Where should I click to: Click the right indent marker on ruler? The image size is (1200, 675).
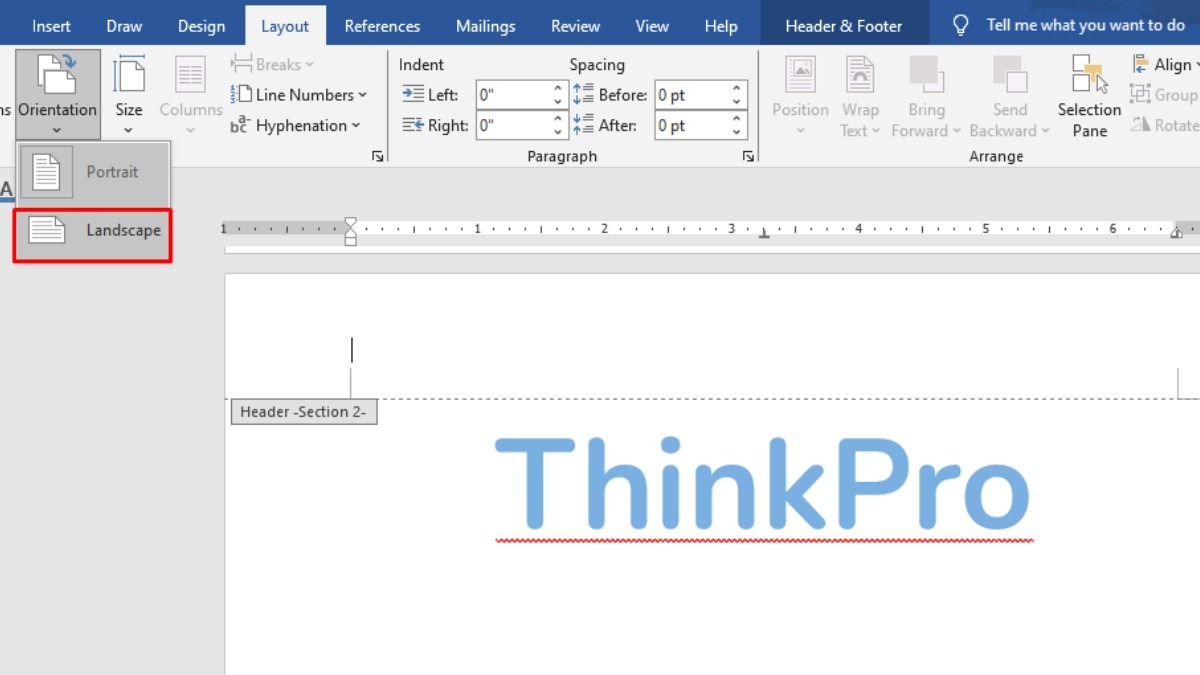[x=1176, y=233]
